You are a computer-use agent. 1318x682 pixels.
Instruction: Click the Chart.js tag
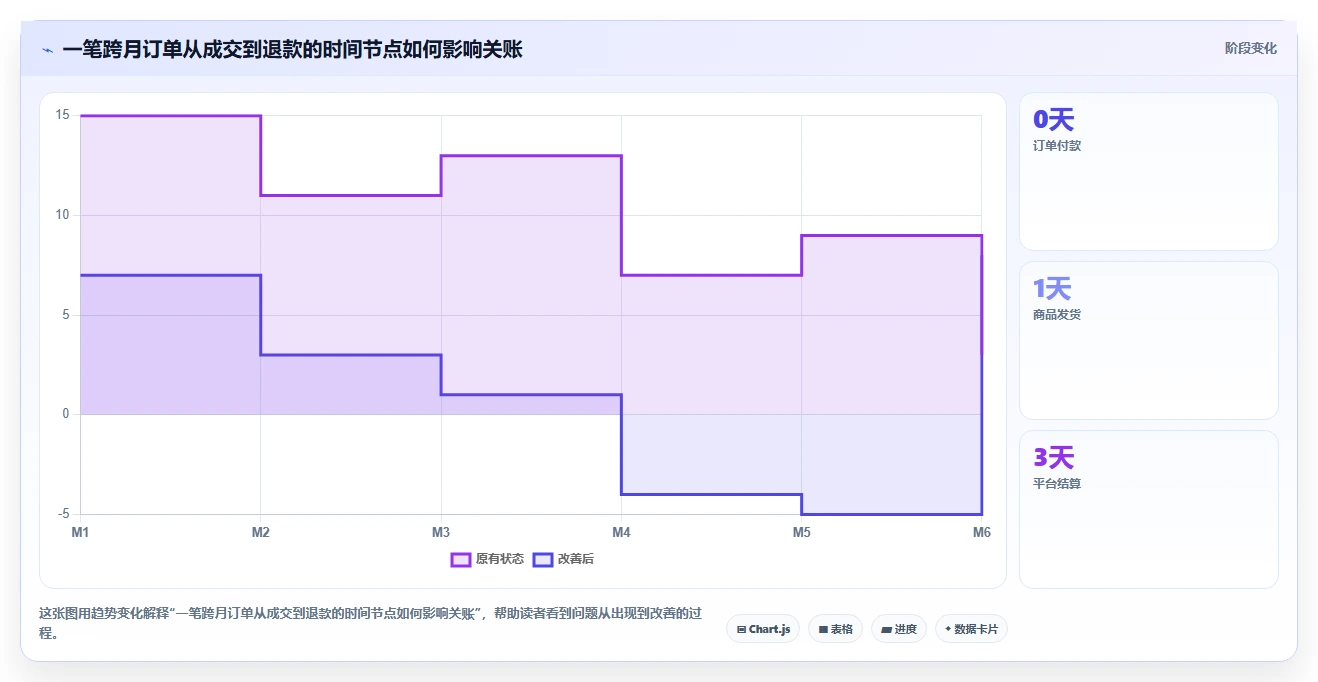tap(763, 629)
